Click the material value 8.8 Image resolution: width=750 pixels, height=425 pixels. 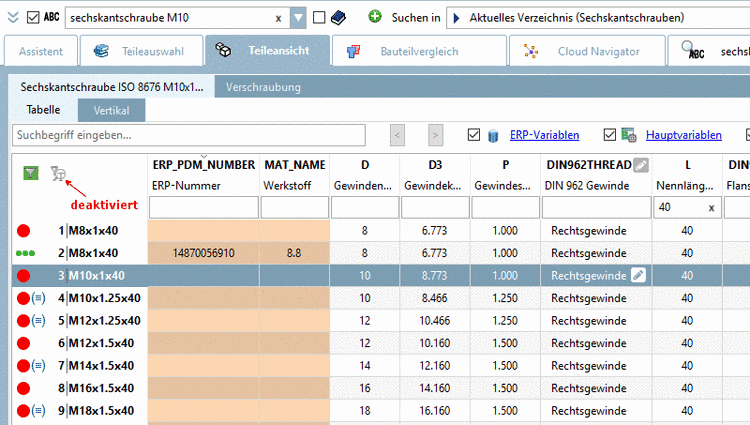click(294, 253)
